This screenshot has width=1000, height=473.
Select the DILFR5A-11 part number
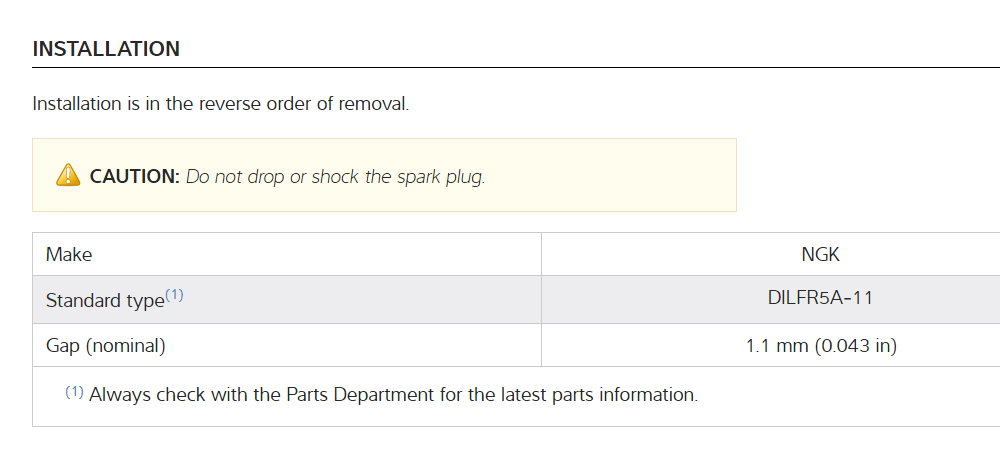821,297
